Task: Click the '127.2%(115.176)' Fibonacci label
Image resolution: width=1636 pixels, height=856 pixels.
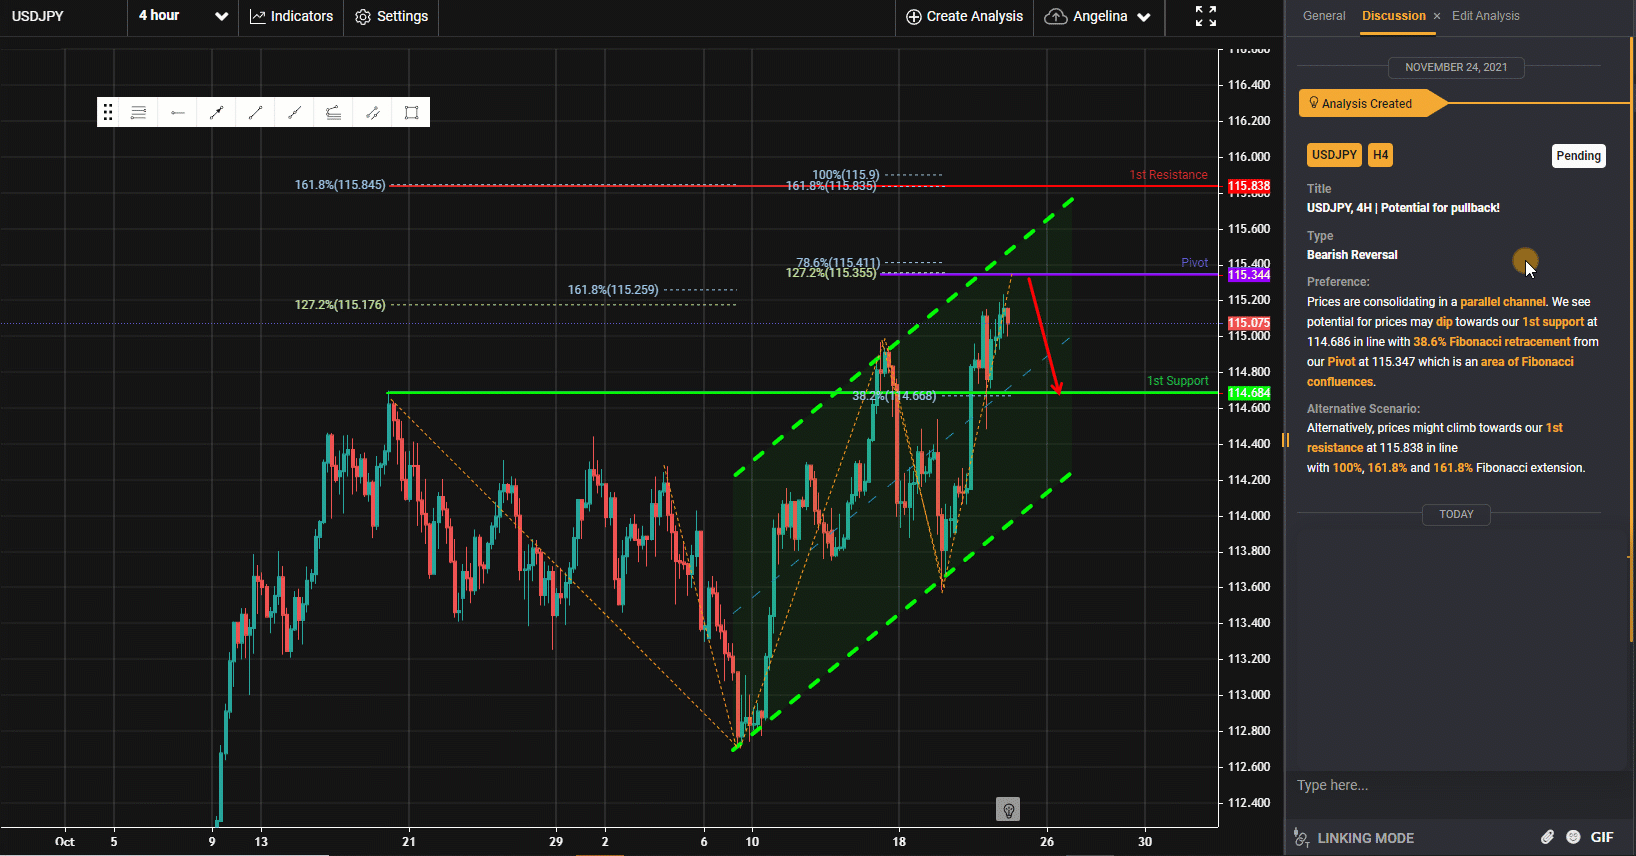Action: point(340,305)
